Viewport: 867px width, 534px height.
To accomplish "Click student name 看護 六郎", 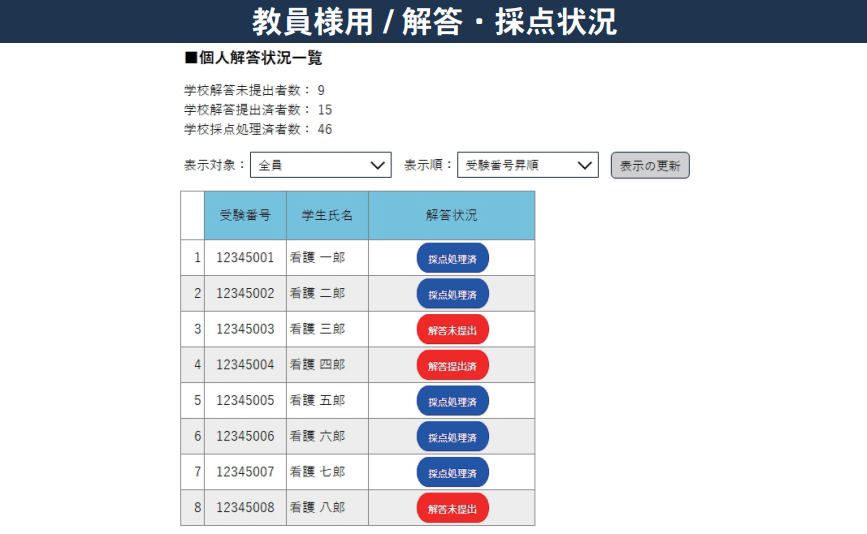I will tap(318, 437).
